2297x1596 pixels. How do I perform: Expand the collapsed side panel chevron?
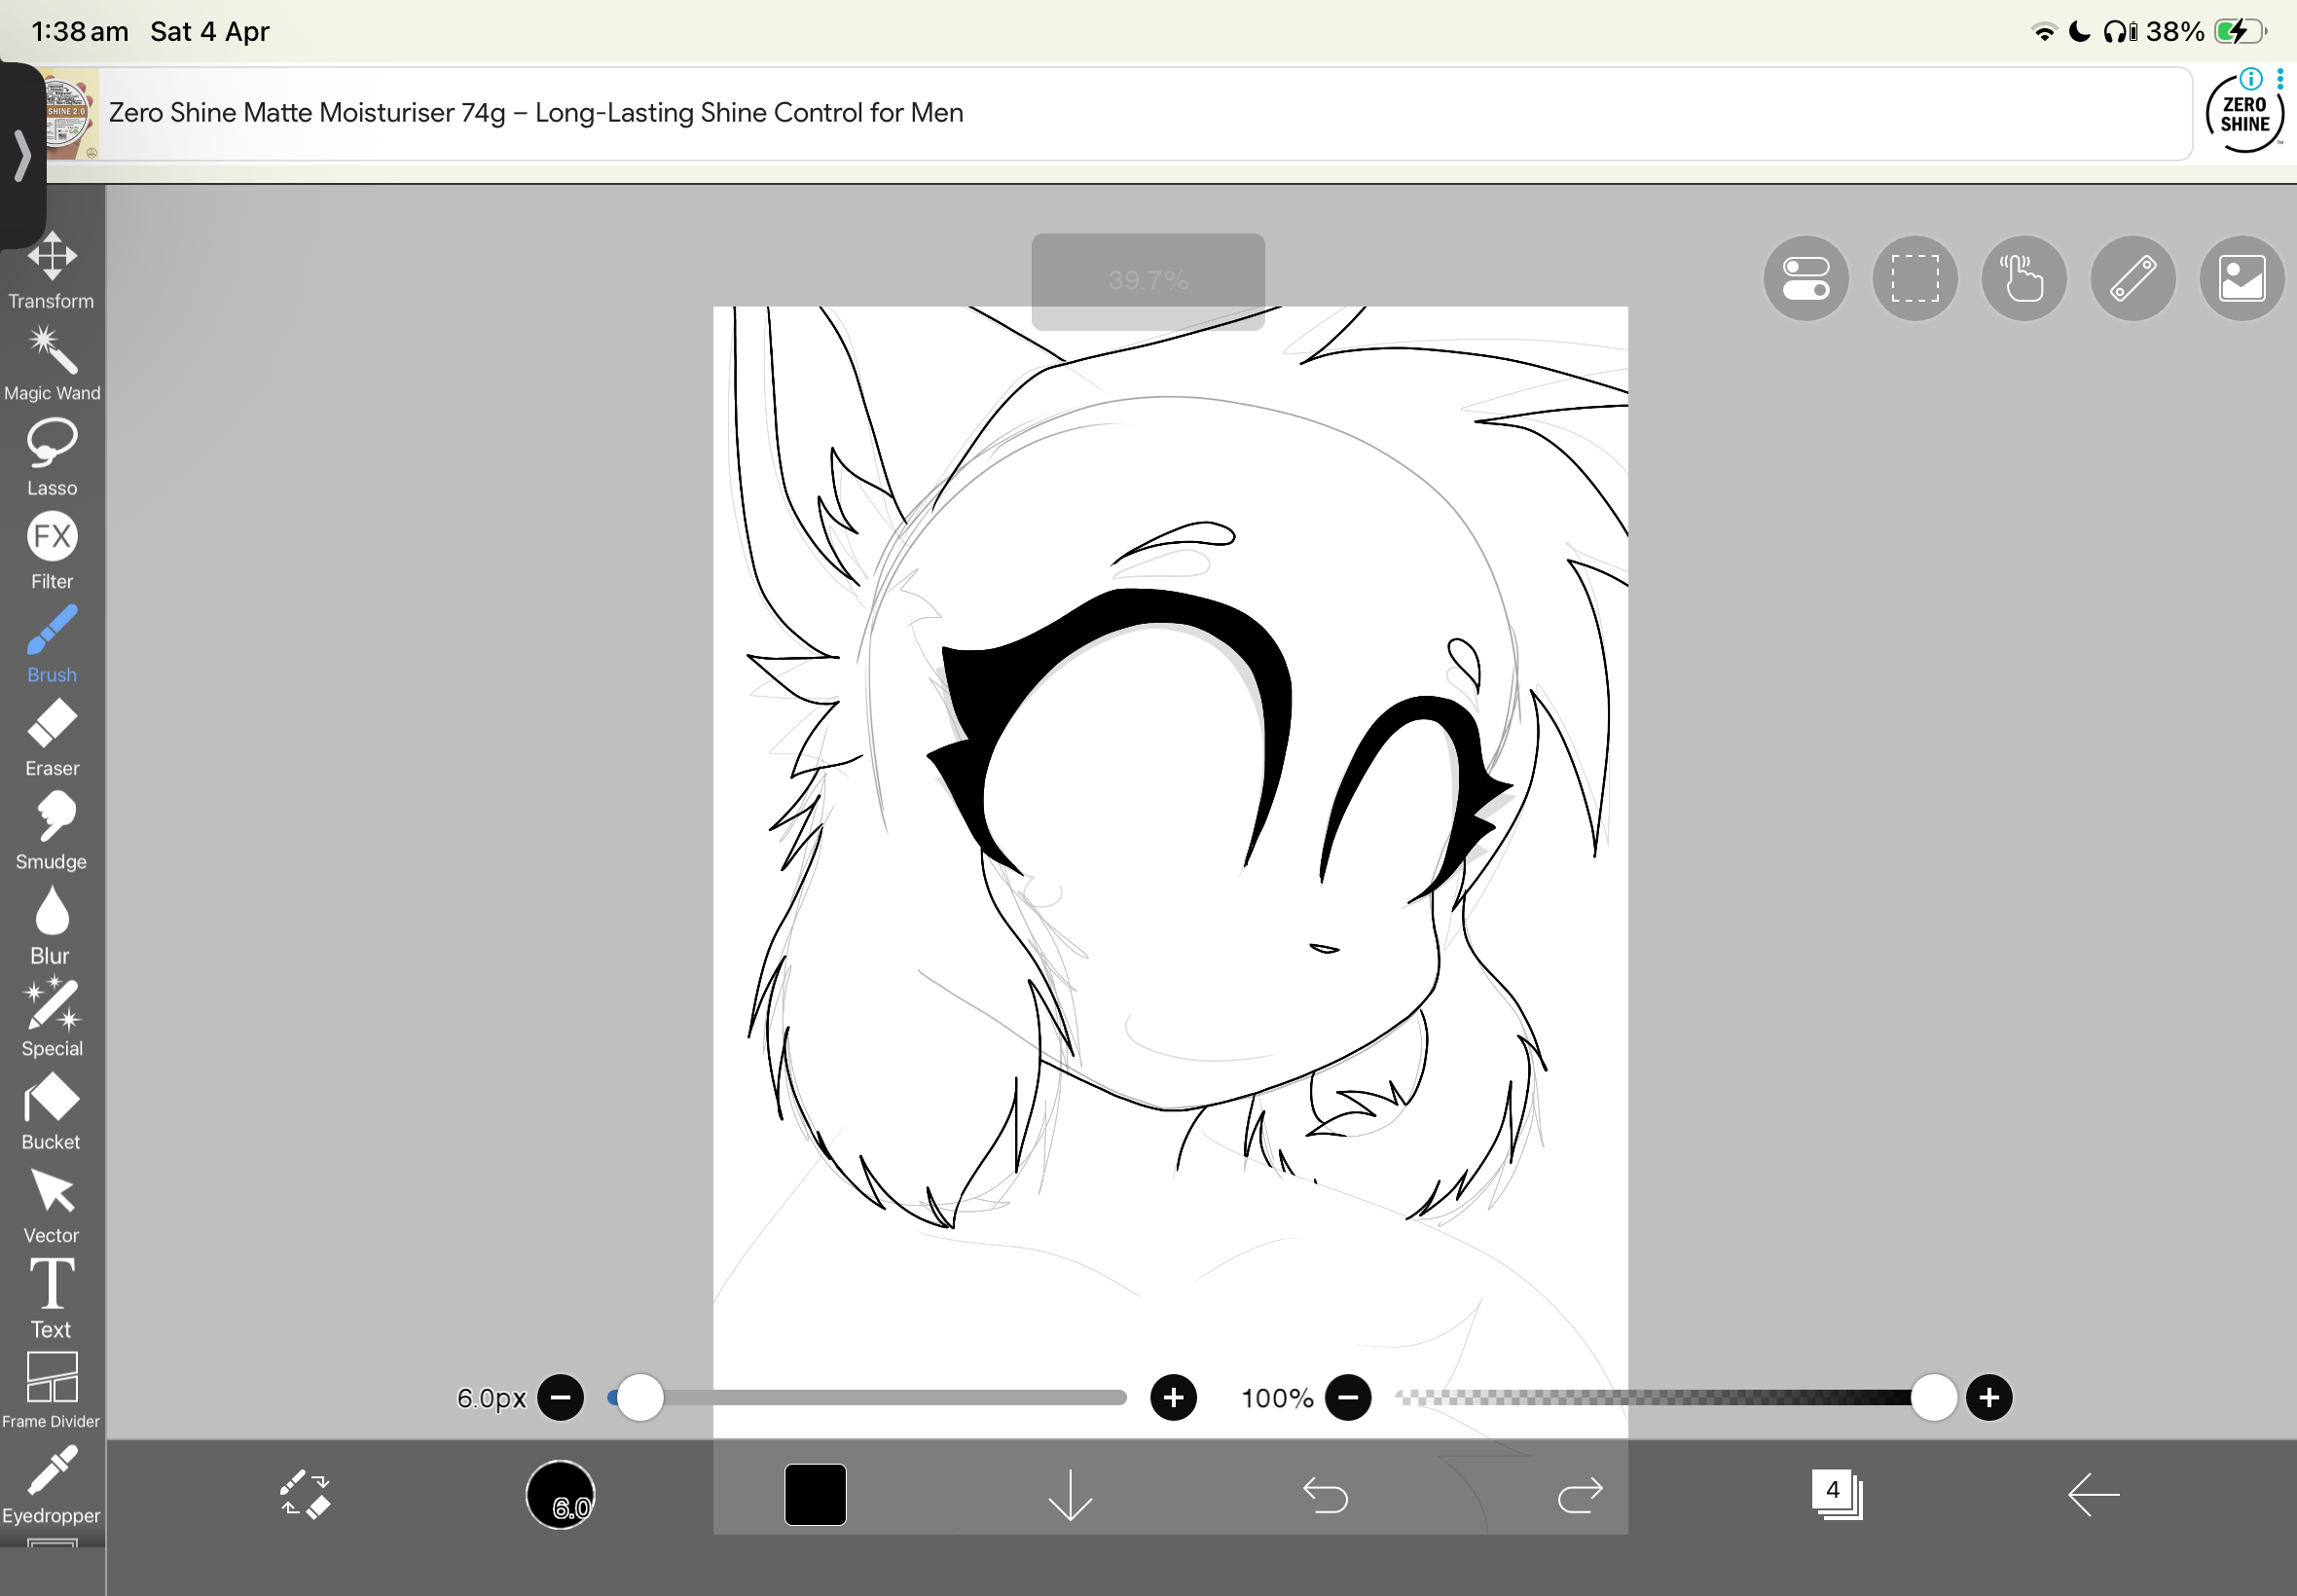click(x=22, y=155)
